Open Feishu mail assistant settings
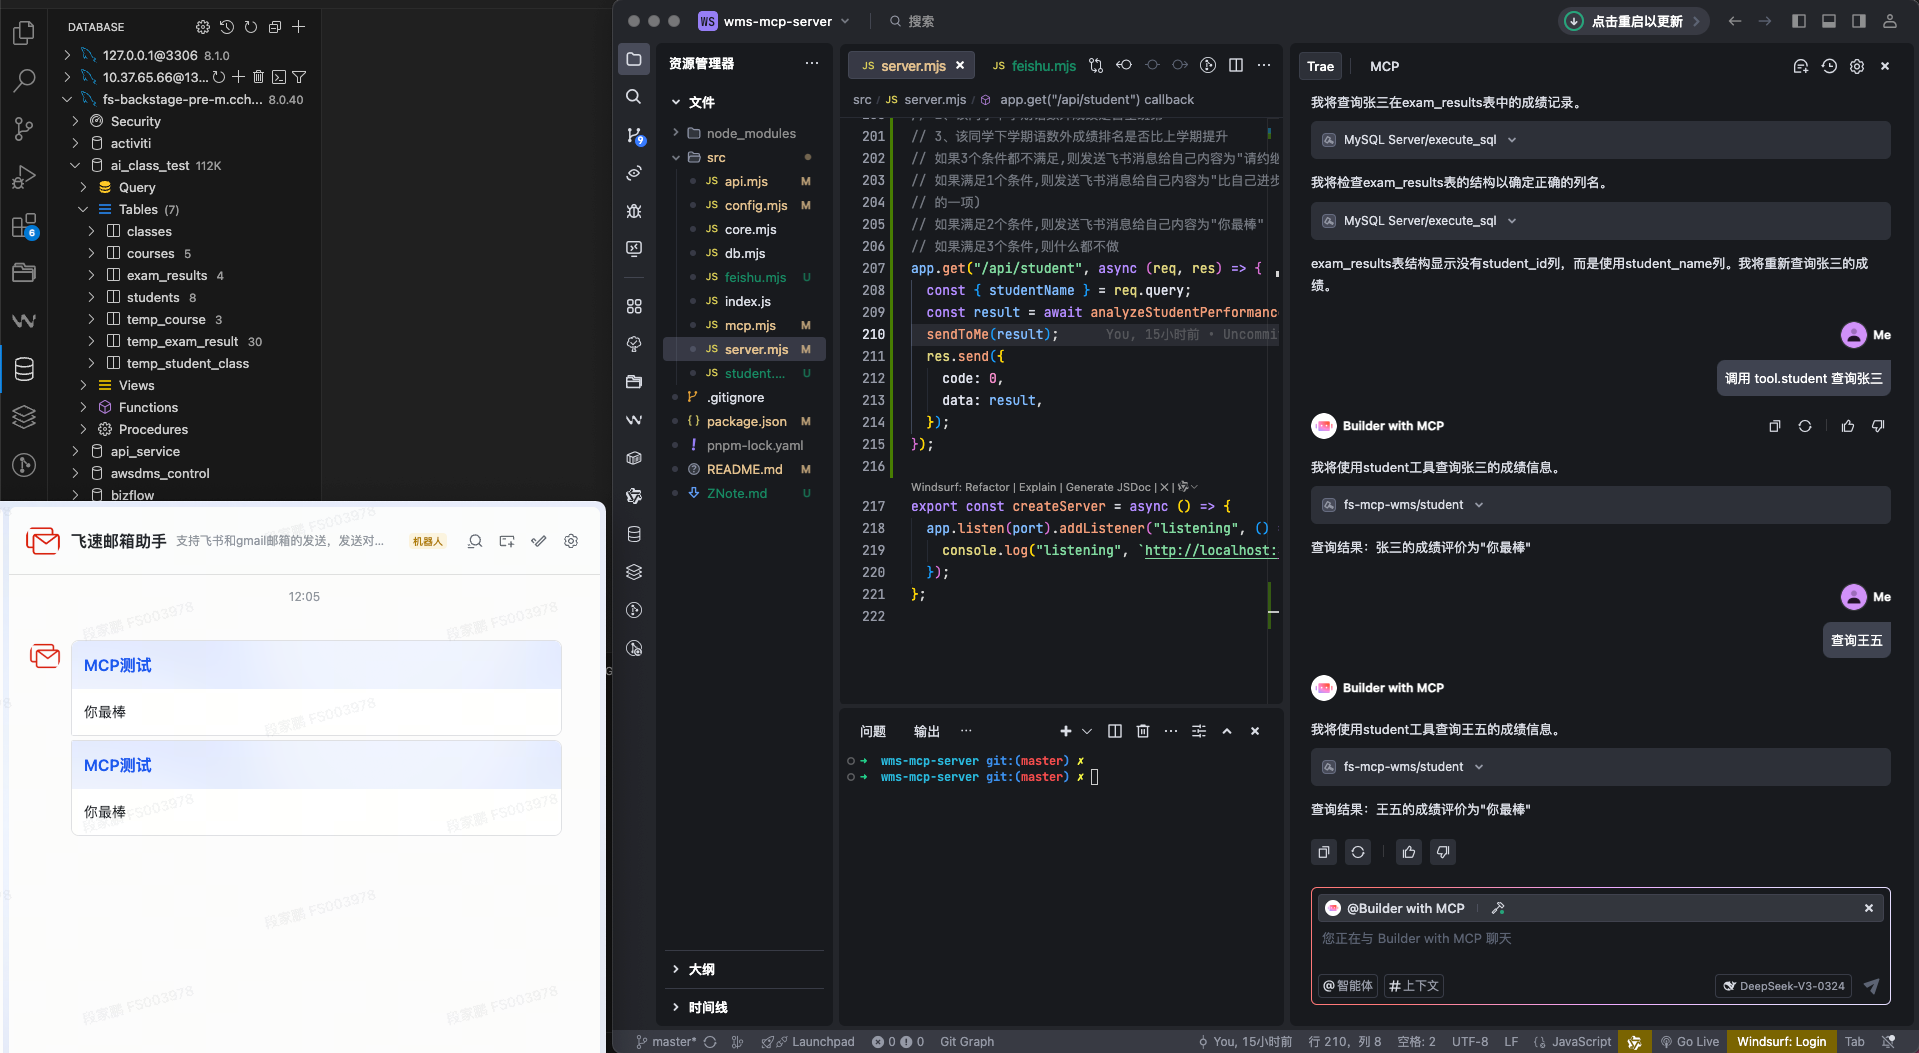 coord(571,541)
